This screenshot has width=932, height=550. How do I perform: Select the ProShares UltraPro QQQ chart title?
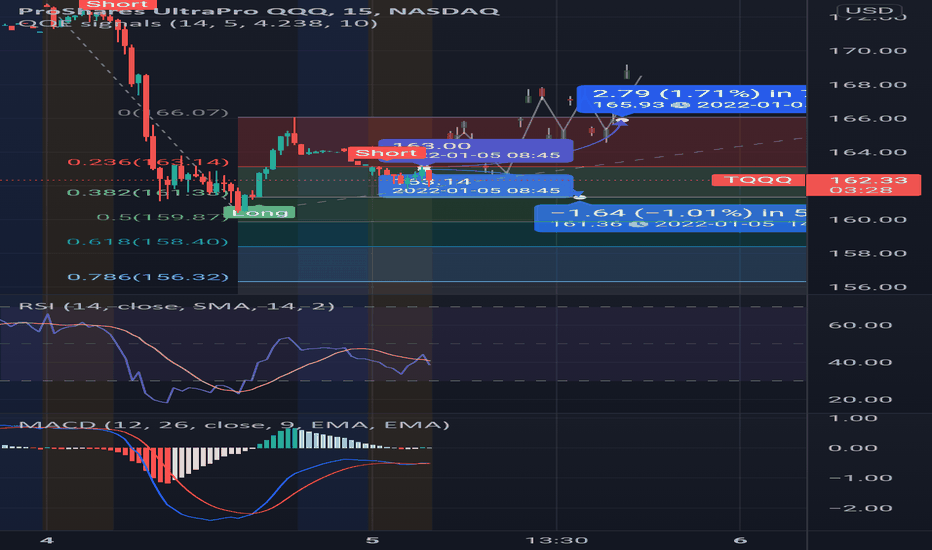tap(259, 11)
